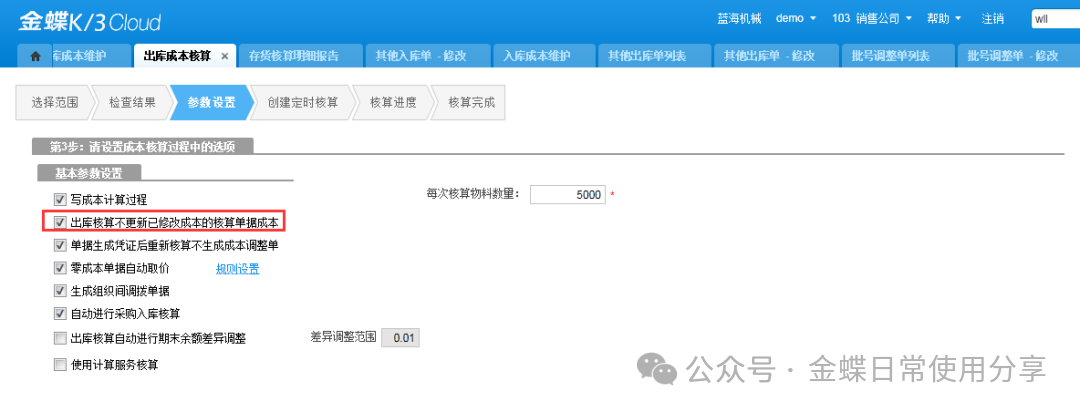Open the 帮助 dropdown menu
Image resolution: width=1080 pixels, height=412 pixels.
click(x=944, y=19)
